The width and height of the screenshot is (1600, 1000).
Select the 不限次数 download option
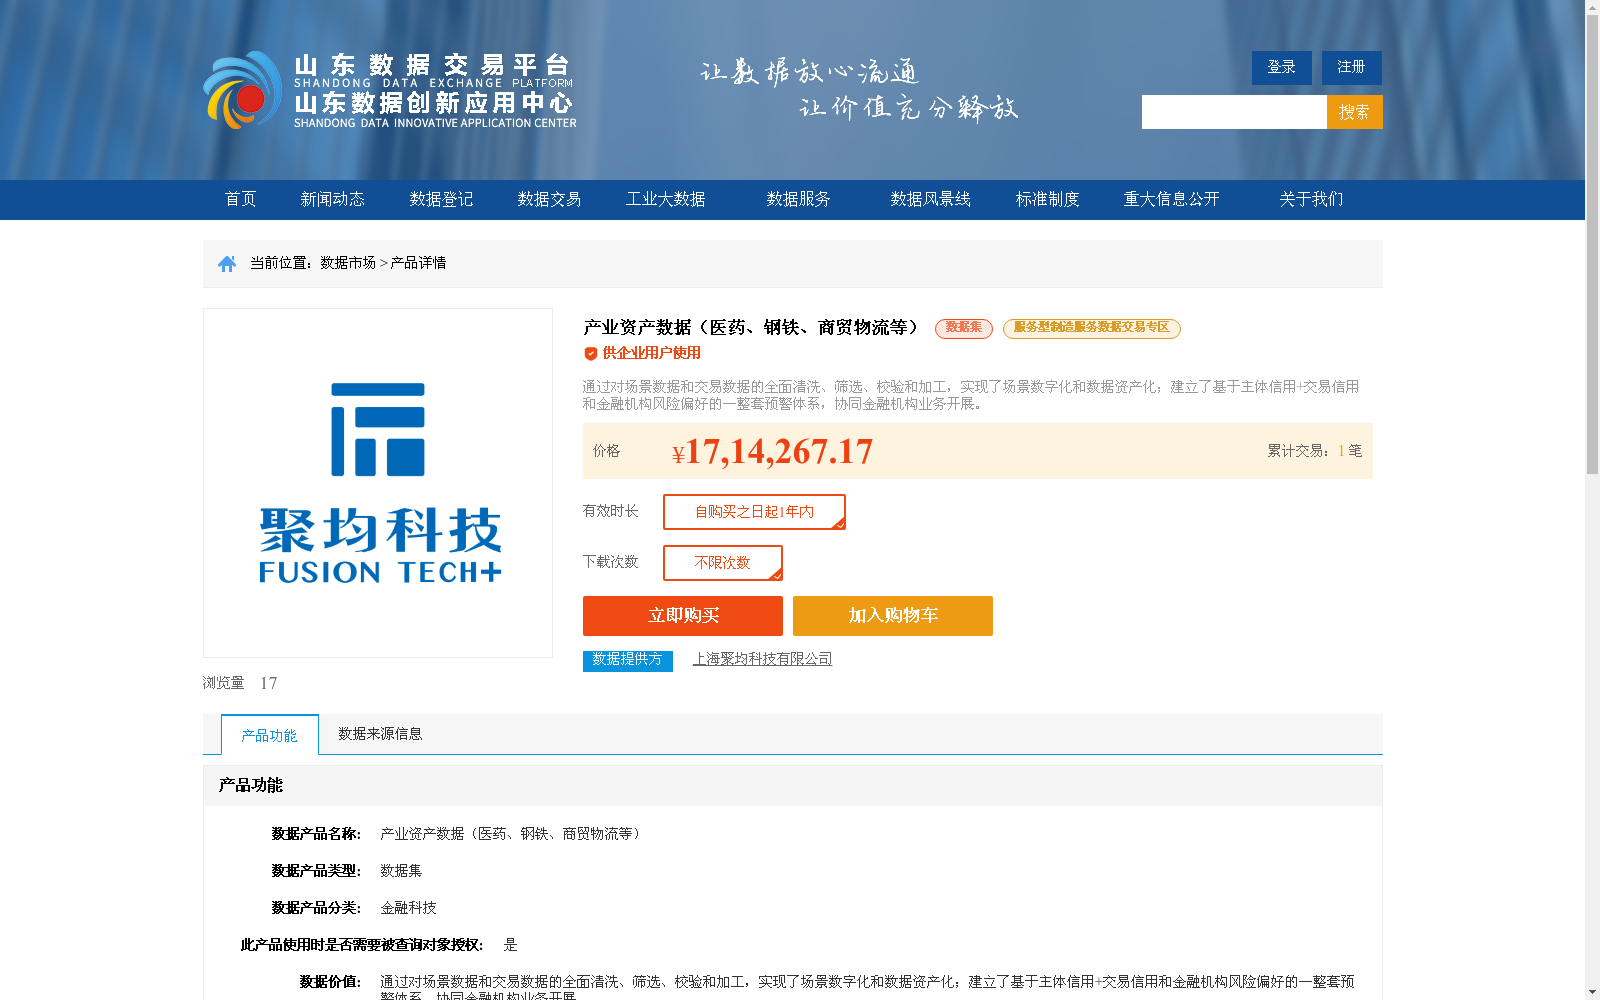(x=723, y=563)
